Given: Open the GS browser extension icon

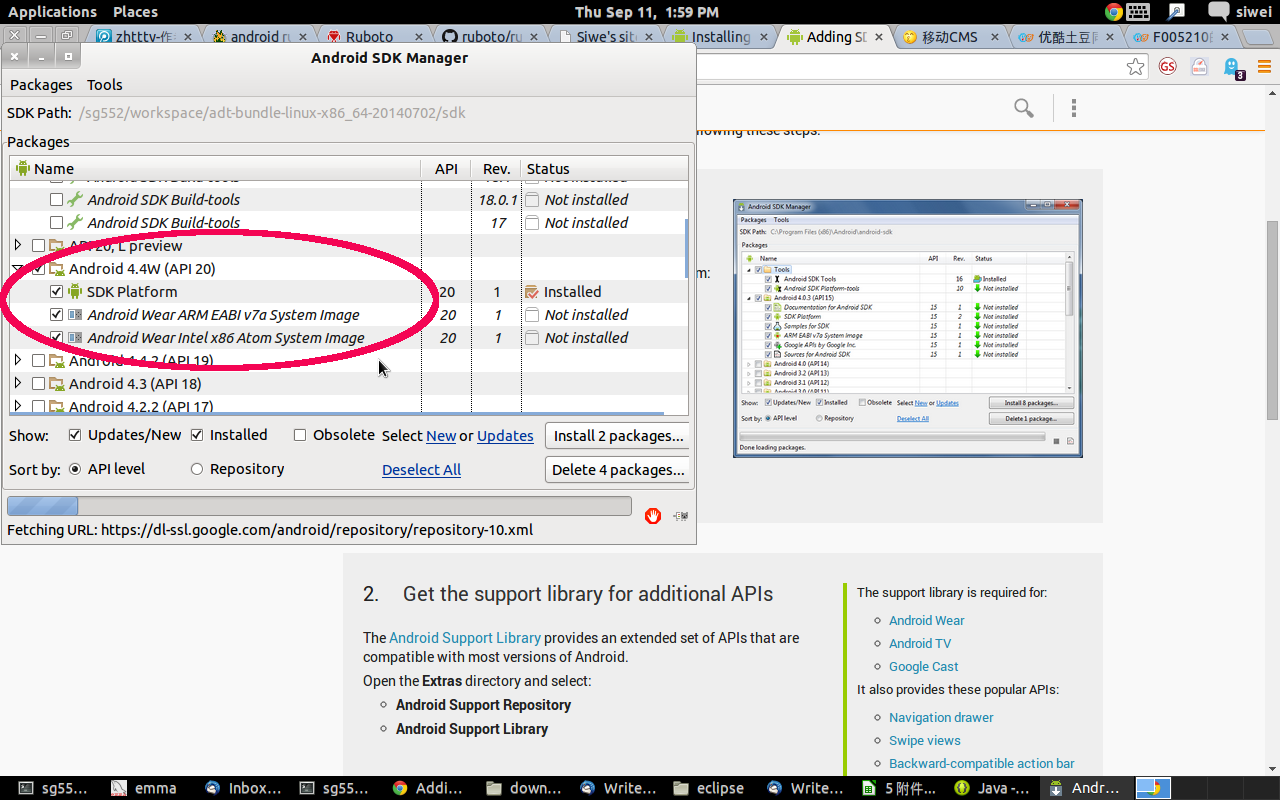Looking at the screenshot, I should 1168,67.
